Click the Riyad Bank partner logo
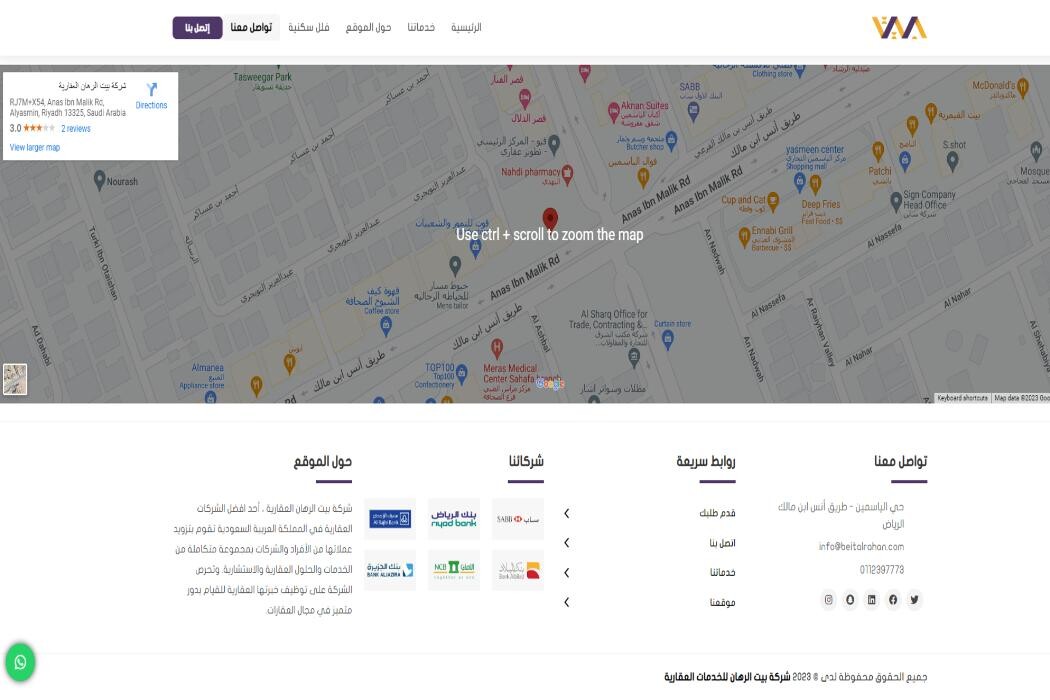Viewport: 1050px width, 700px height. (x=454, y=519)
